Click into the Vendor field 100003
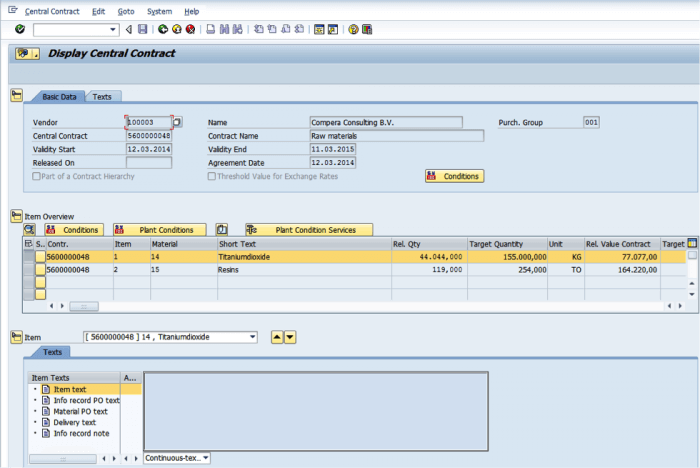The width and height of the screenshot is (700, 468). click(149, 122)
